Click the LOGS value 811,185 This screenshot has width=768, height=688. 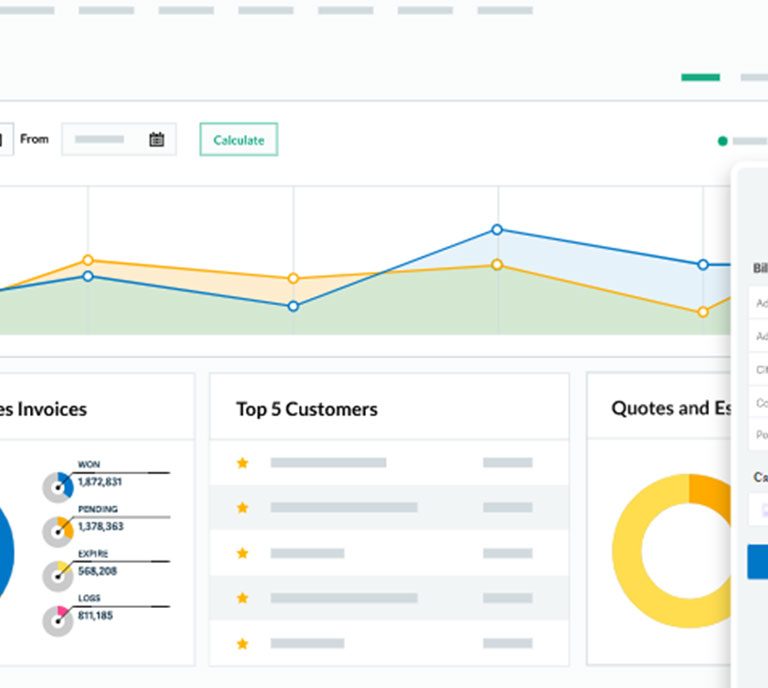pos(96,616)
